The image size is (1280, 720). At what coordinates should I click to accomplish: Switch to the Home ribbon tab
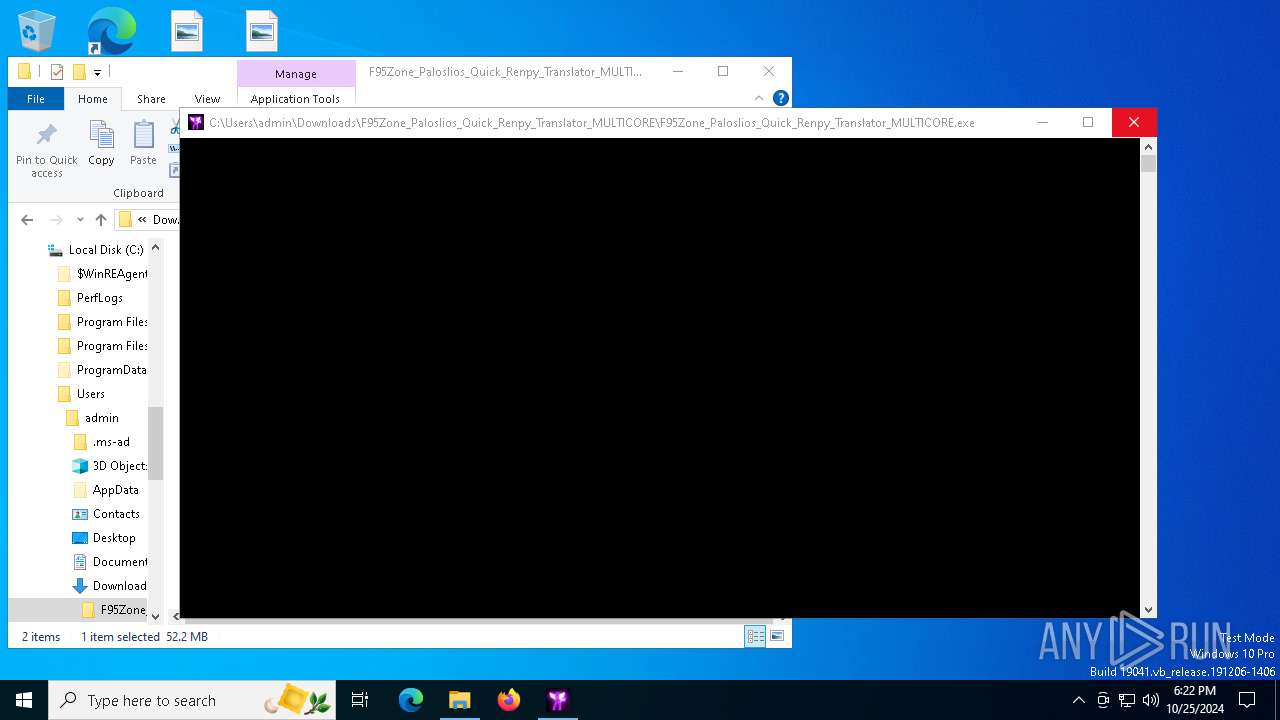pyautogui.click(x=93, y=99)
